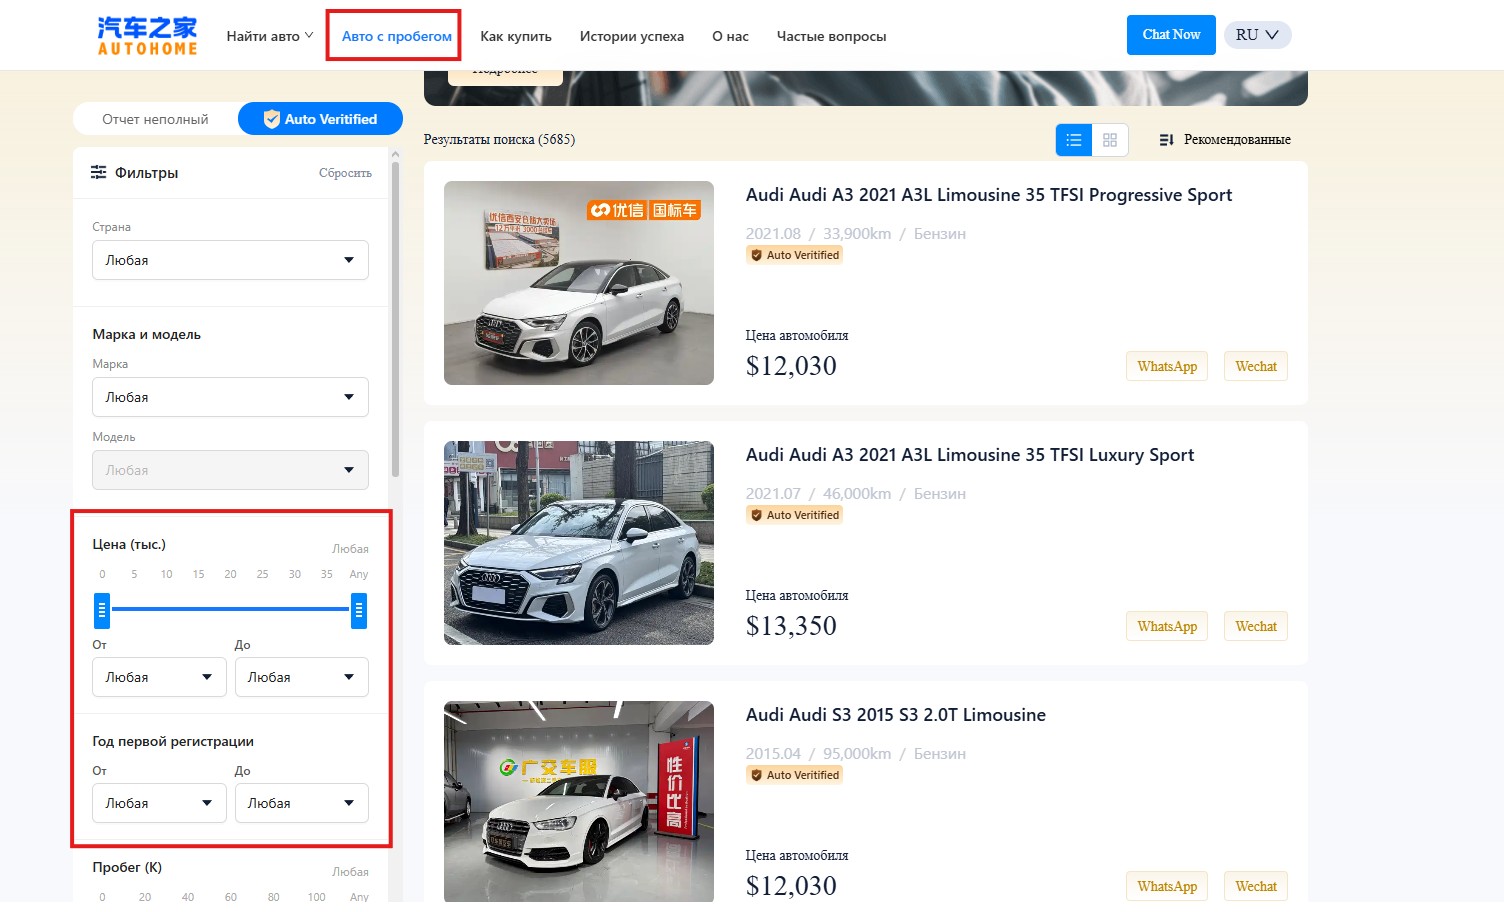Image resolution: width=1504 pixels, height=912 pixels.
Task: Click the price slider track
Action: click(230, 609)
